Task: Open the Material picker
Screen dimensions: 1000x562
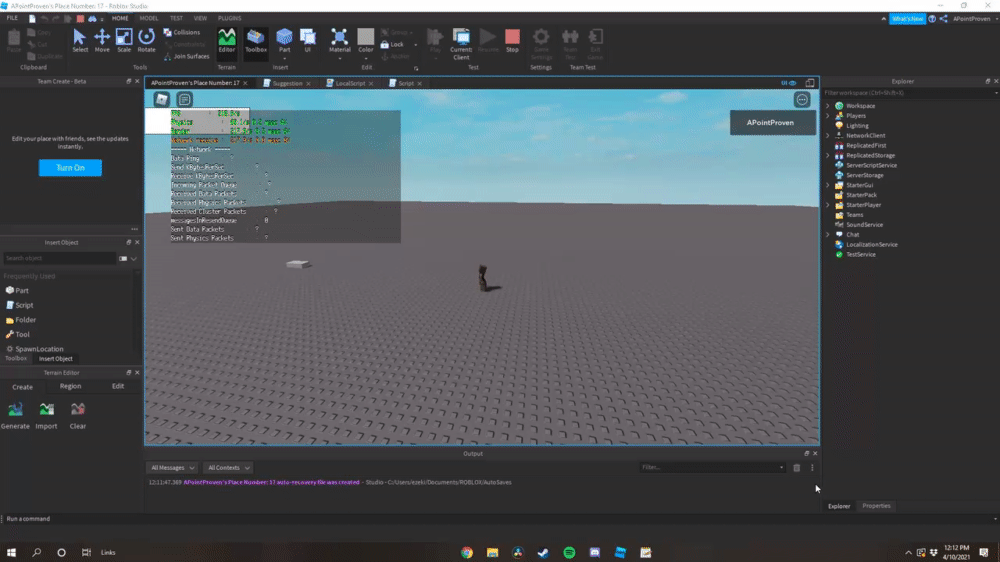Action: tap(339, 40)
